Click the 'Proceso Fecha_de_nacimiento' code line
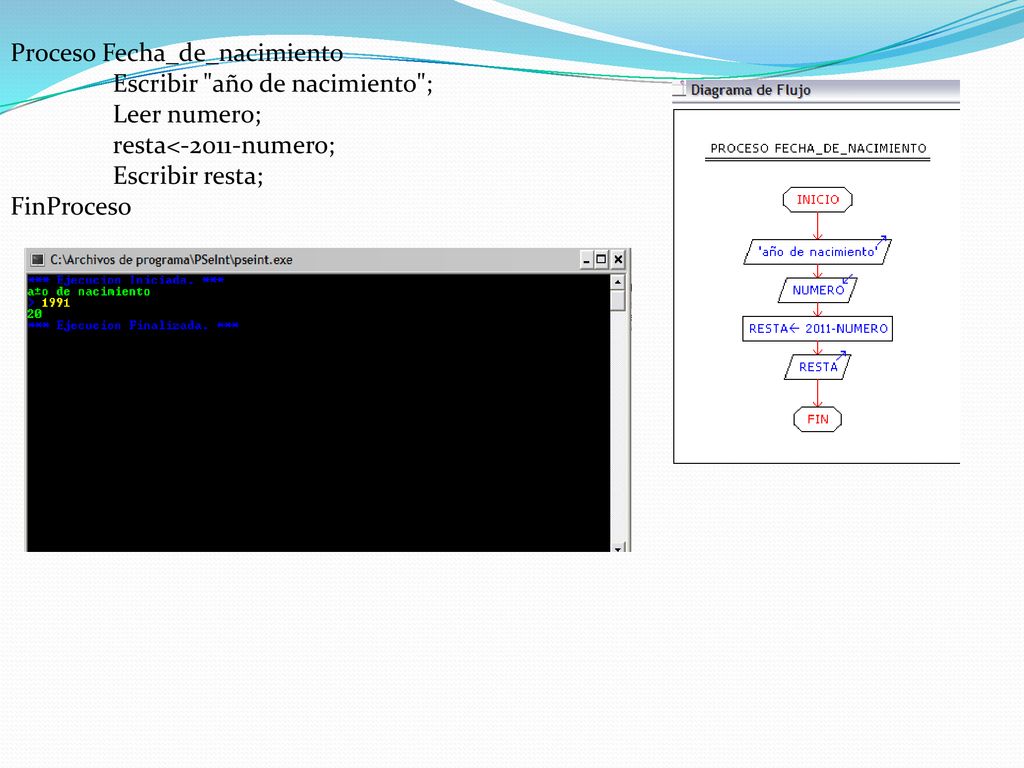This screenshot has height=768, width=1024. pyautogui.click(x=177, y=53)
